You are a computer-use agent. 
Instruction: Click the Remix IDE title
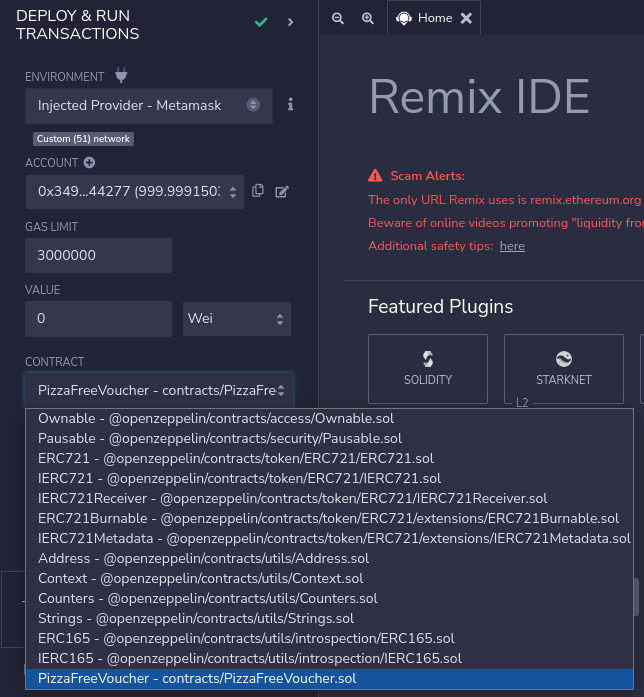pos(479,96)
